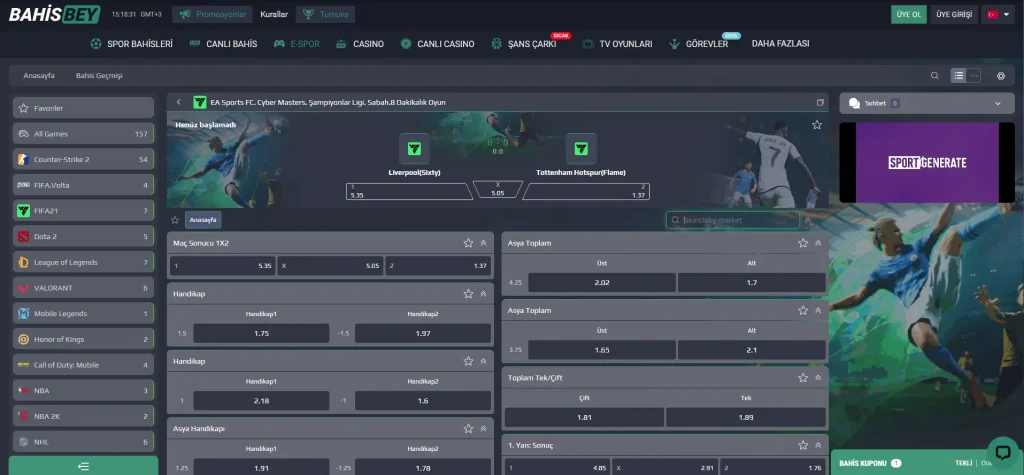Viewport: 1024px width, 475px height.
Task: Favorite the Toplam Tek/Çift market
Action: [x=803, y=378]
